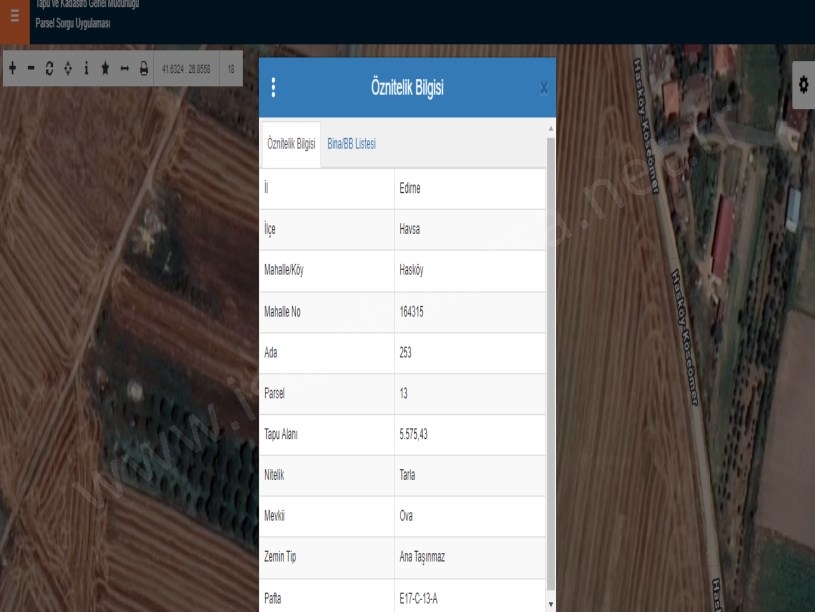Click the coordinates display in toolbar

(186, 68)
